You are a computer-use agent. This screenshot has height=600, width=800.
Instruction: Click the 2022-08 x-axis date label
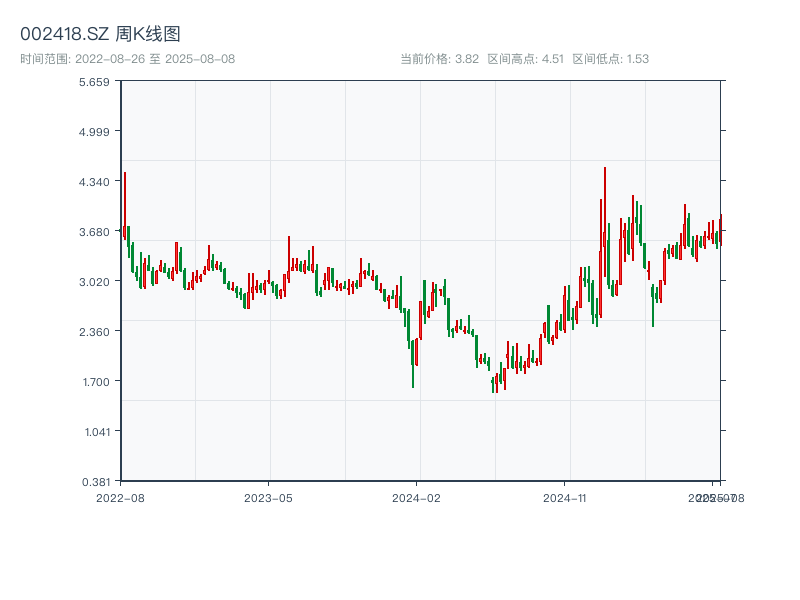click(x=120, y=497)
